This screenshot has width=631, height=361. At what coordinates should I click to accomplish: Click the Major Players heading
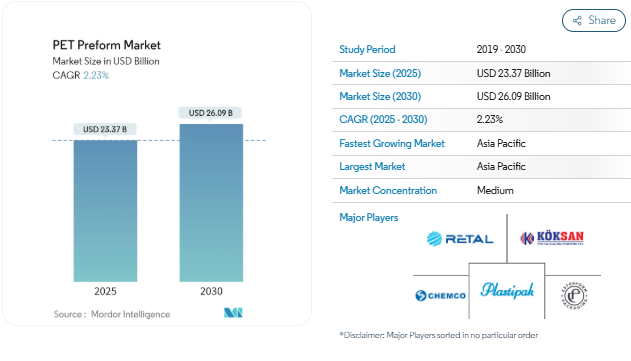[x=369, y=218]
